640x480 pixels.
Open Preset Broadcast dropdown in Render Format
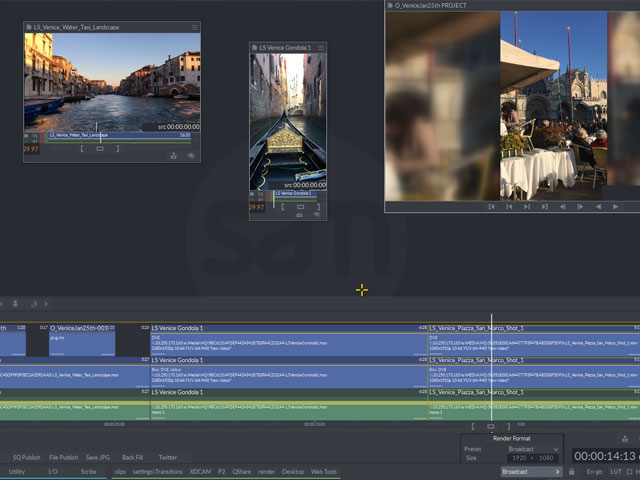(533, 449)
